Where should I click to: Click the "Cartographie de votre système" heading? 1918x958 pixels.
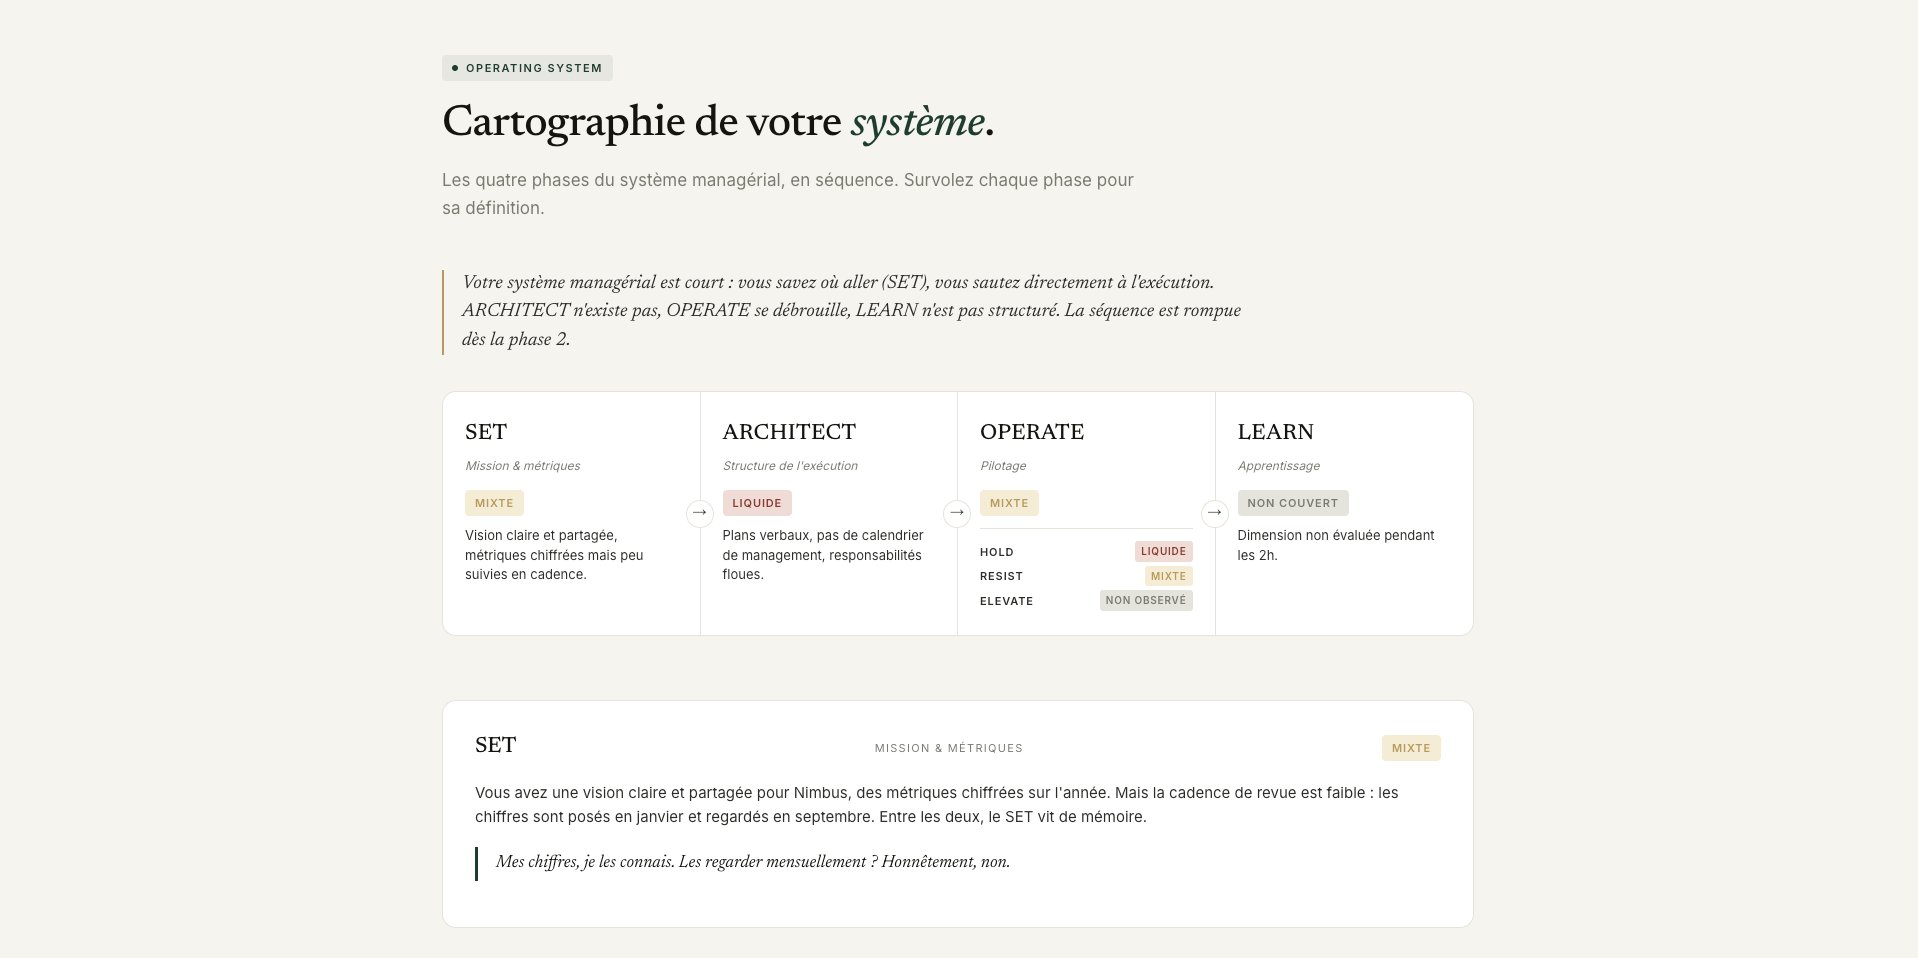(718, 122)
